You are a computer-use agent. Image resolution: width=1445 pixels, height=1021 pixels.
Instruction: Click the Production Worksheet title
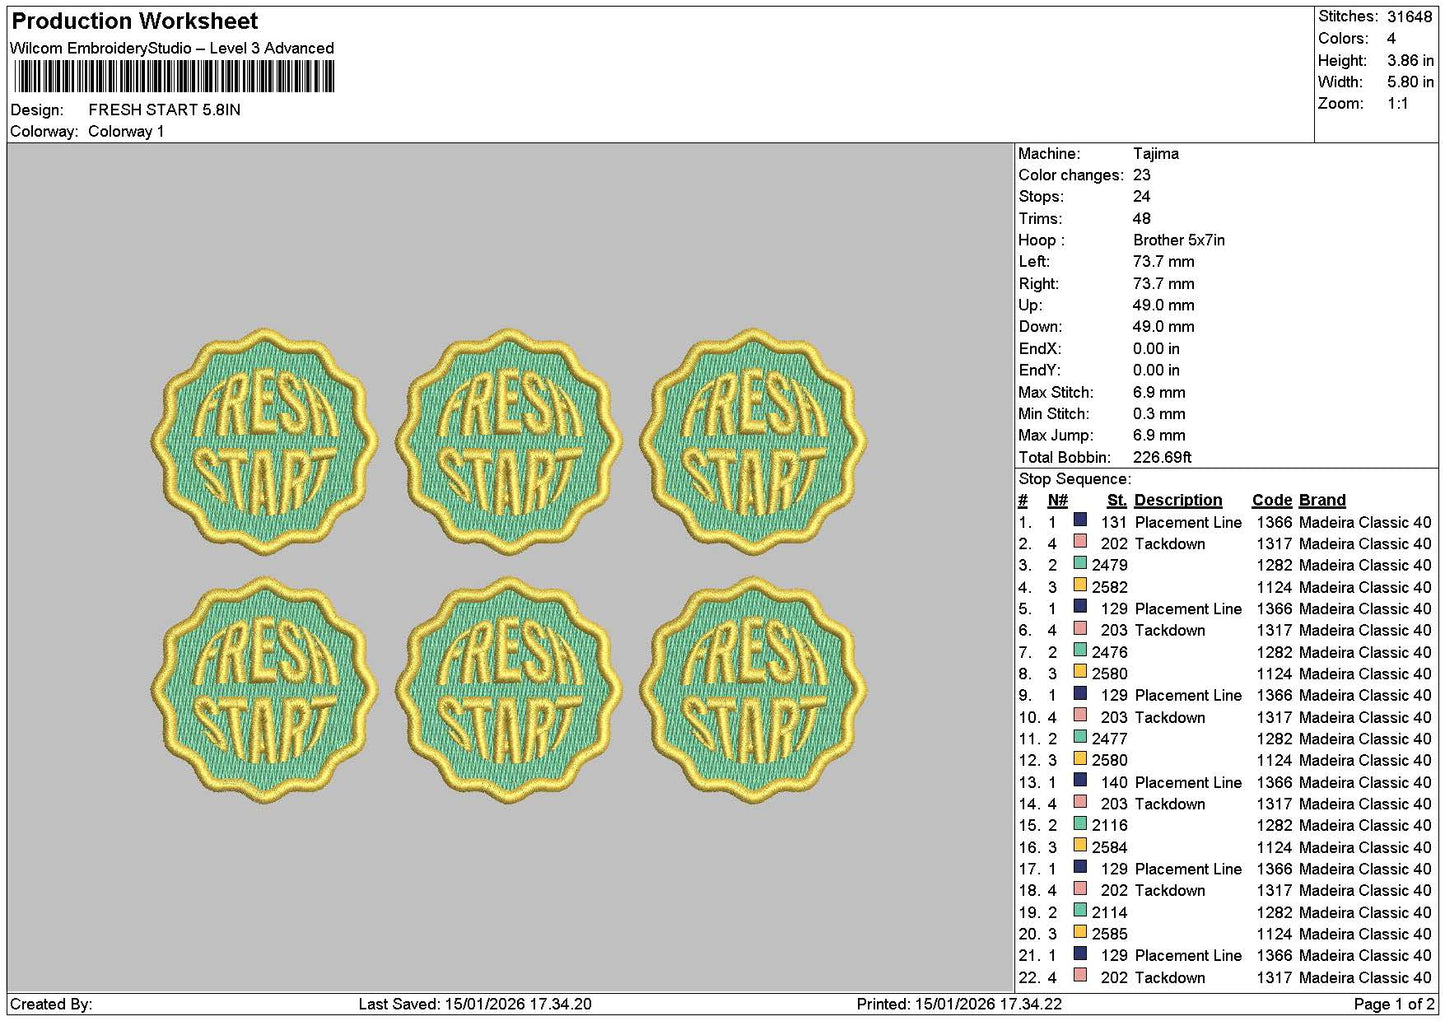pos(134,21)
